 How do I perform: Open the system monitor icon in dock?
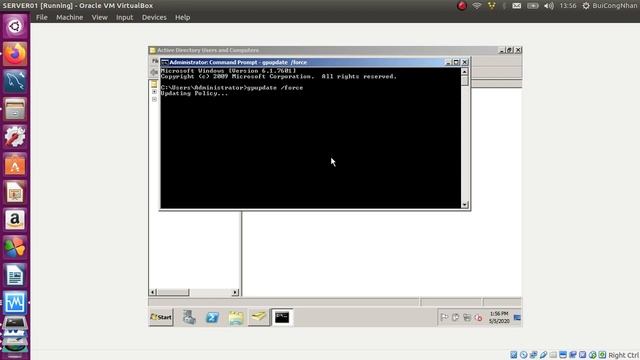coord(15,302)
